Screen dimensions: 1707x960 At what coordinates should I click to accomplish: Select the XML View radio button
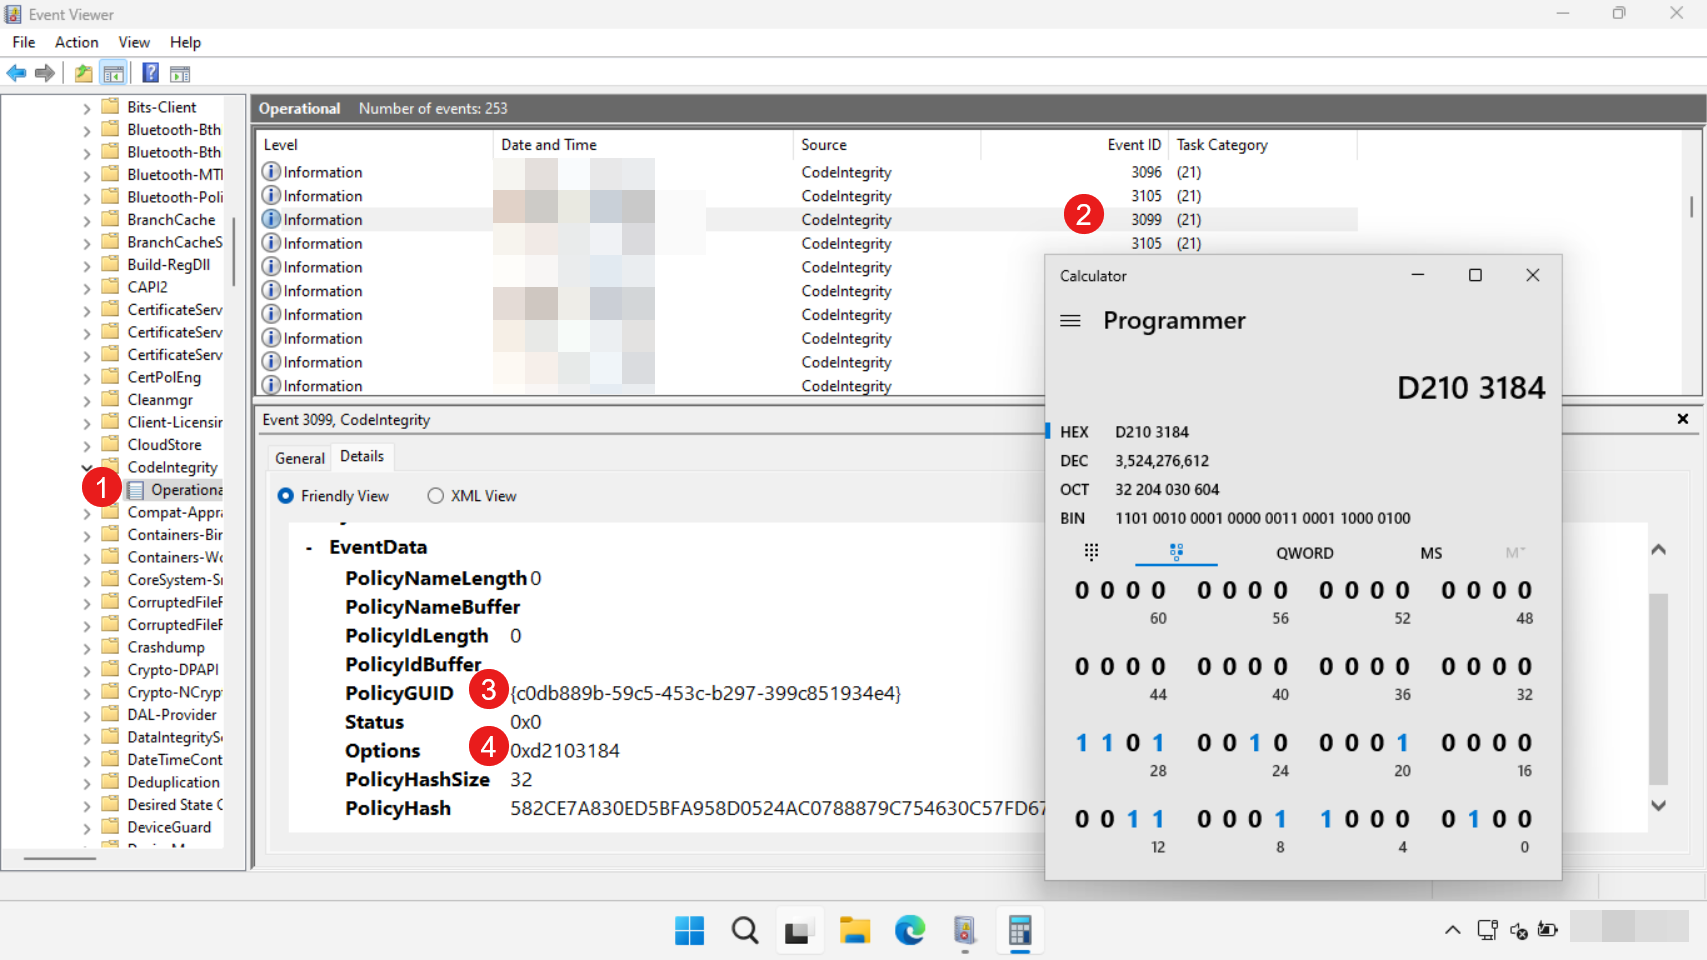tap(436, 496)
